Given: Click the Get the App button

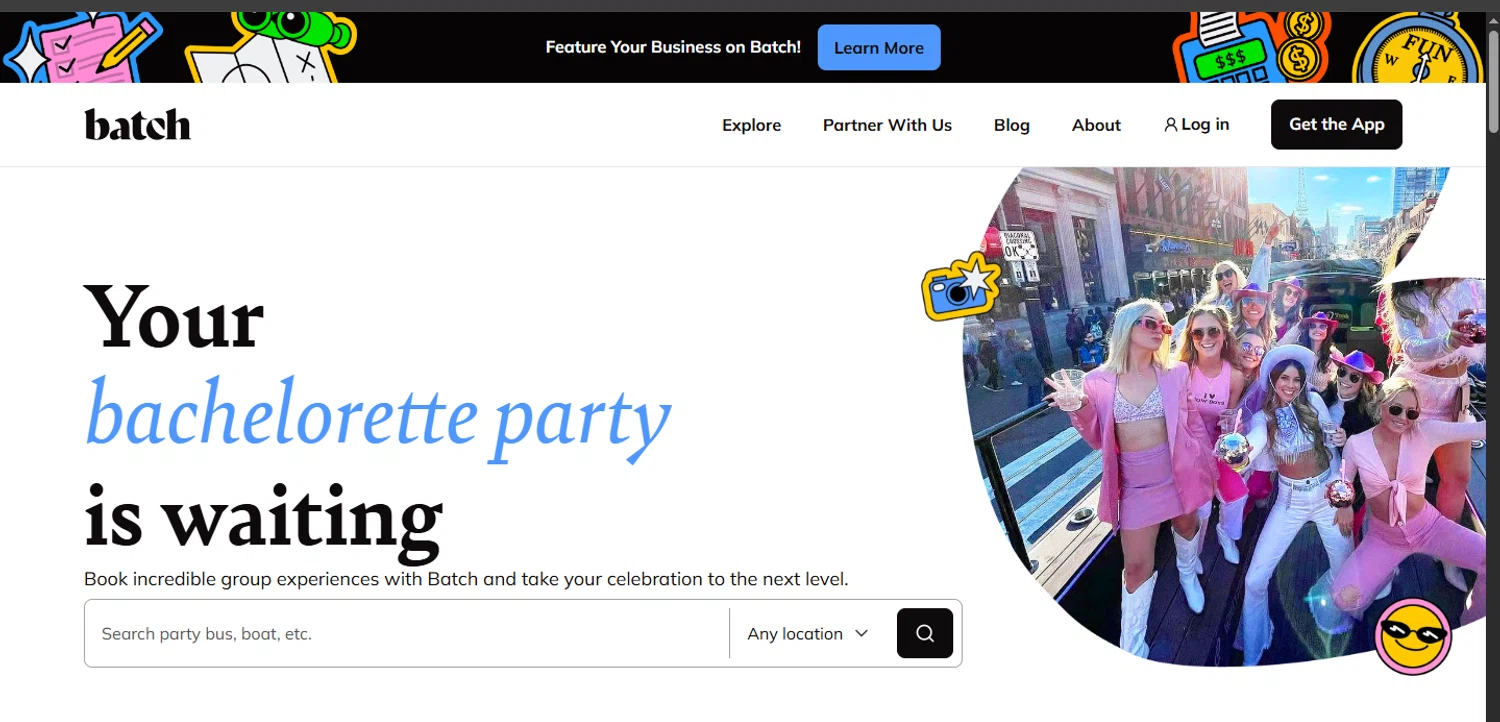Looking at the screenshot, I should click(1336, 125).
